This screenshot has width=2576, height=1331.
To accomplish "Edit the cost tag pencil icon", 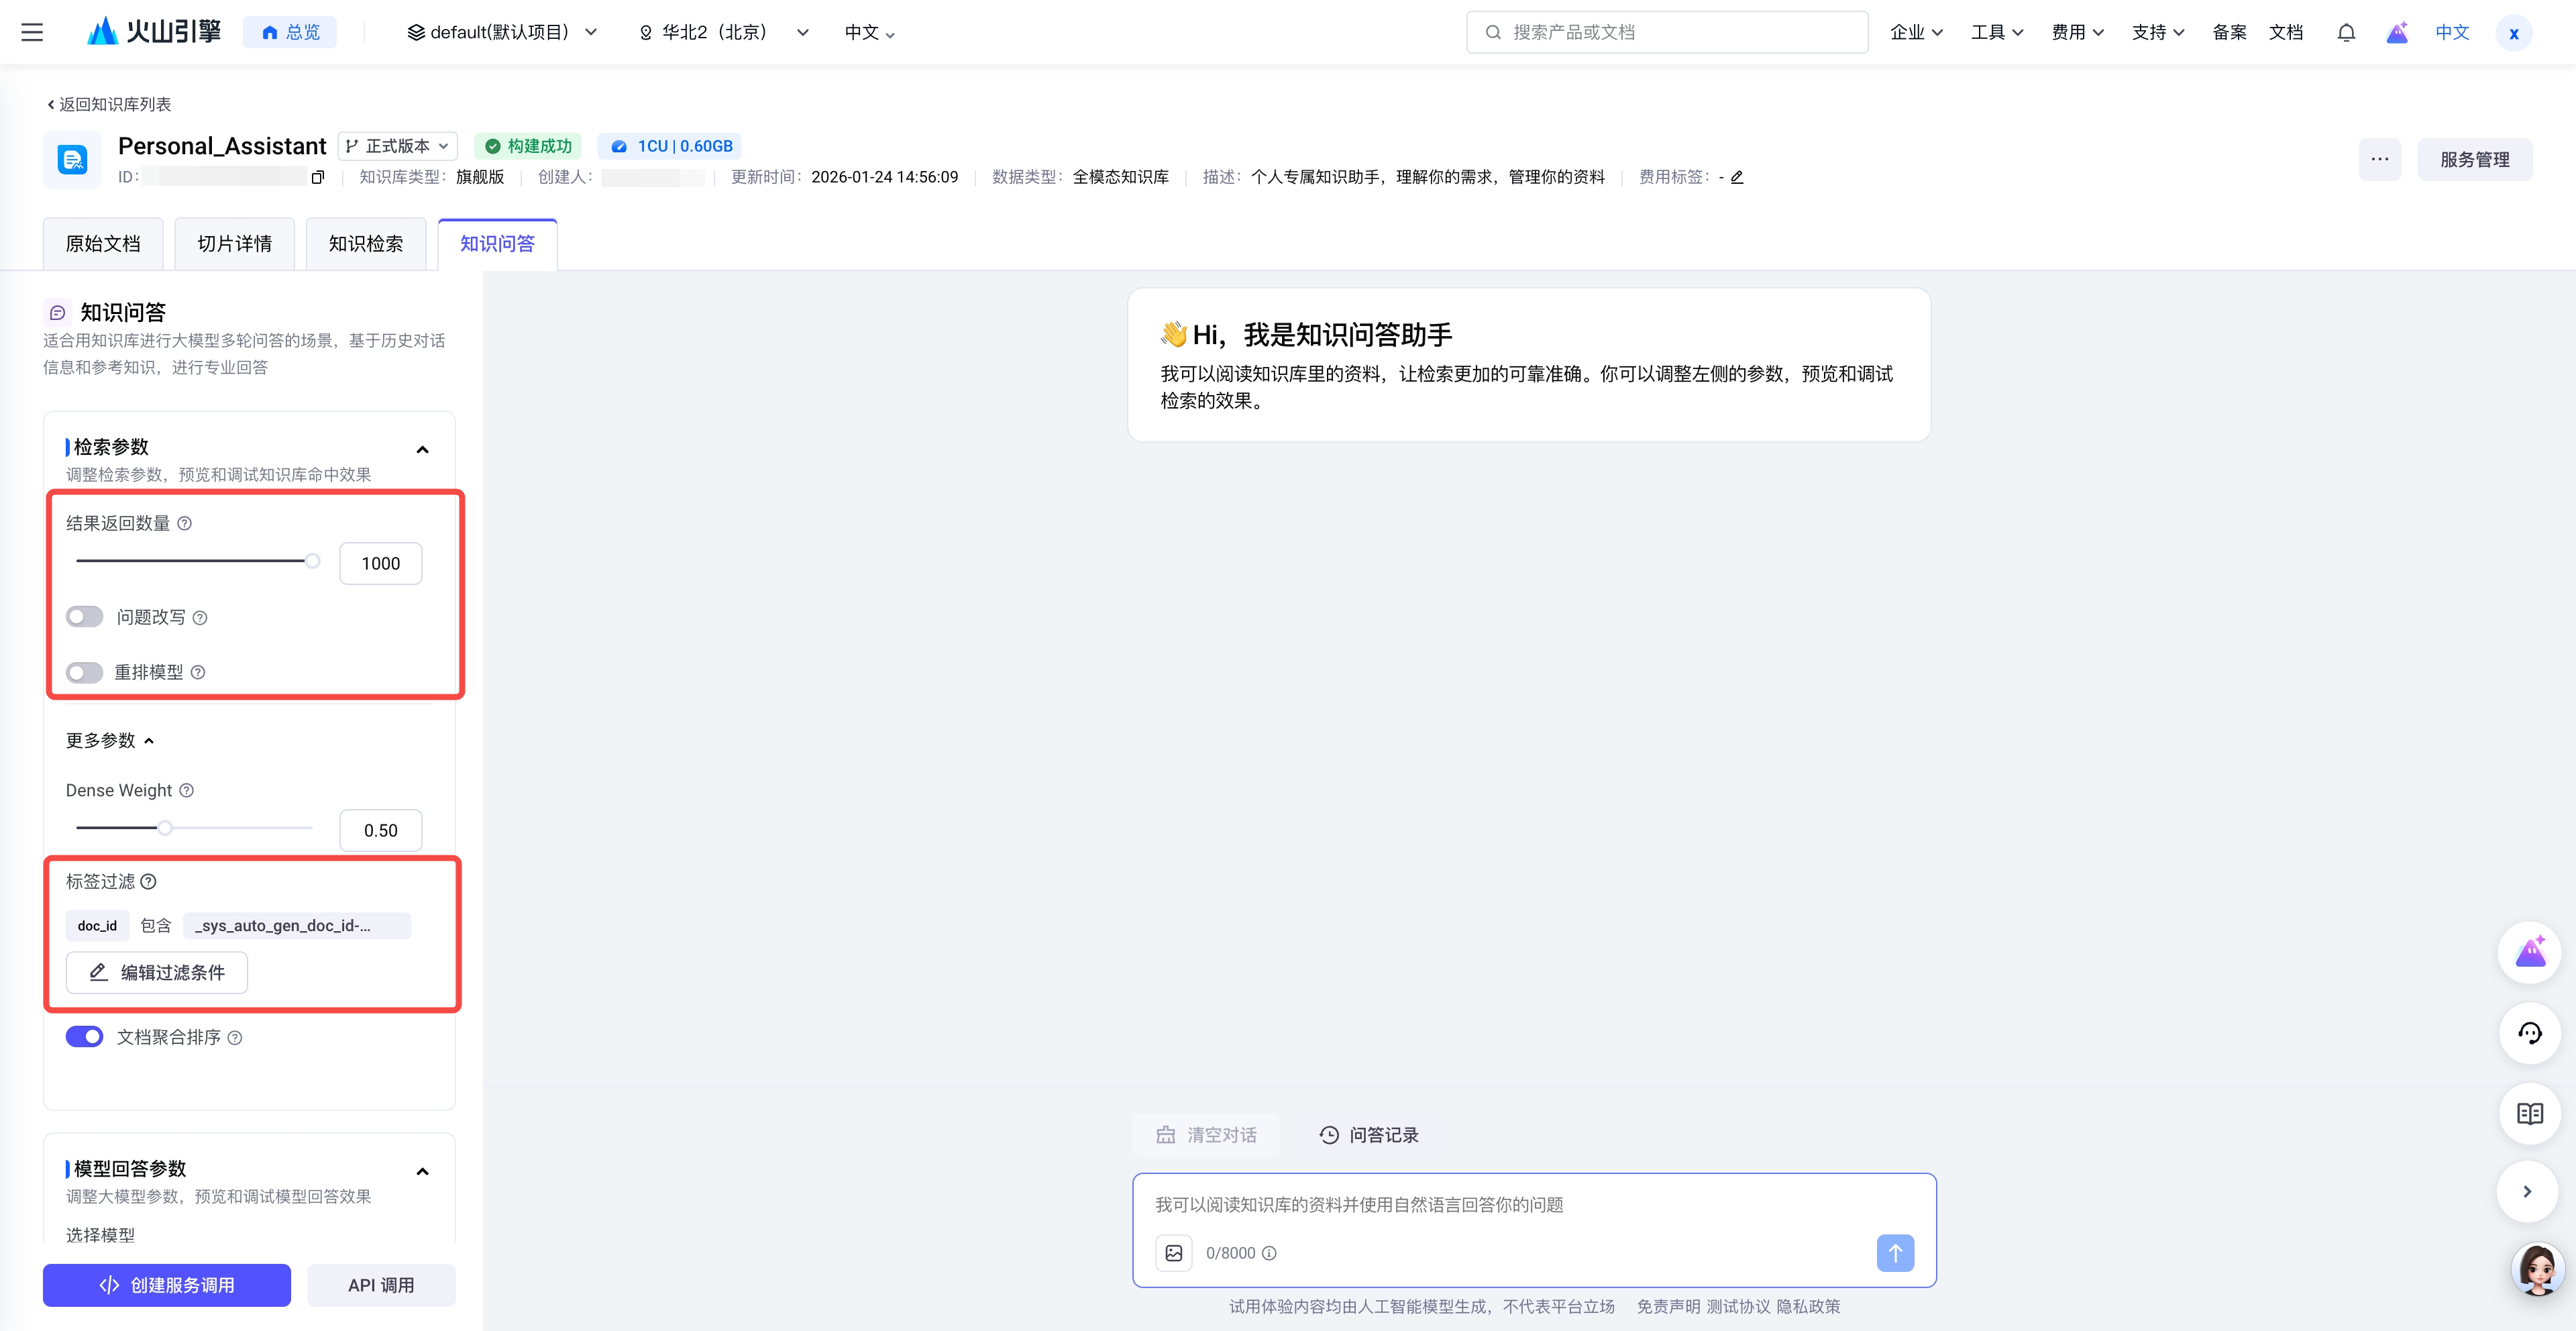I will 1737,177.
